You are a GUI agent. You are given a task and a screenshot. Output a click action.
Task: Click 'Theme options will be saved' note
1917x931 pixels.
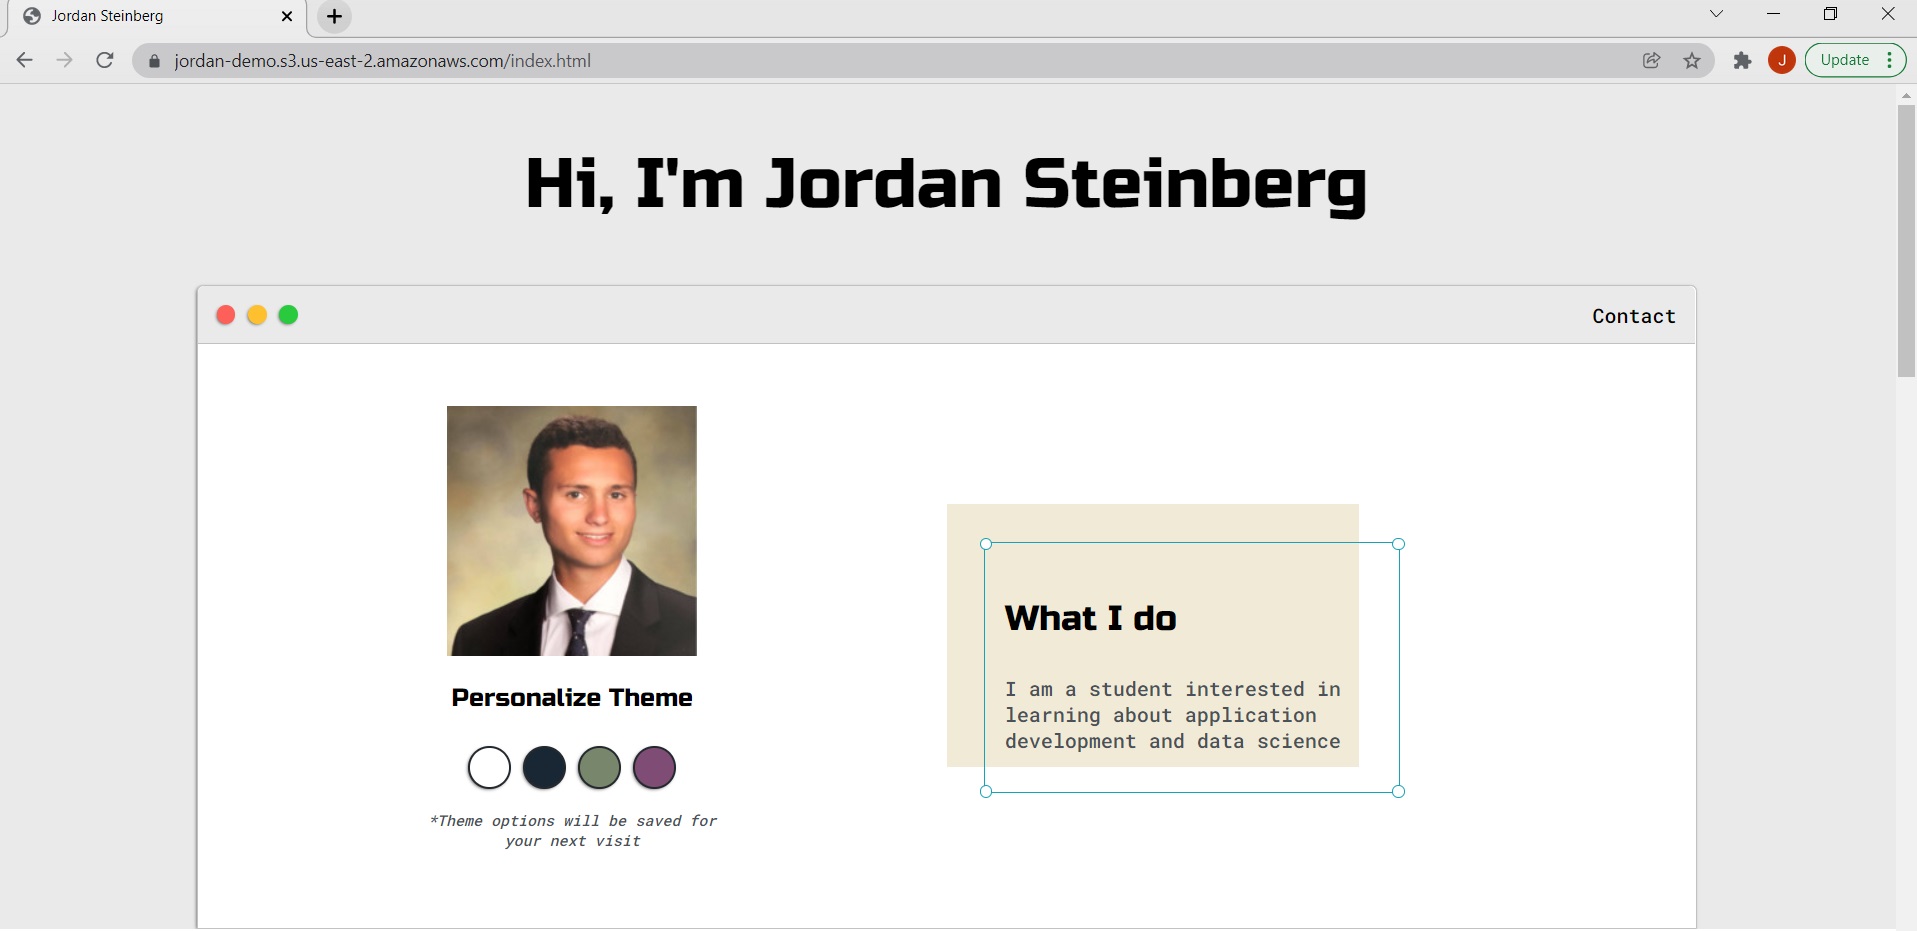click(x=573, y=831)
